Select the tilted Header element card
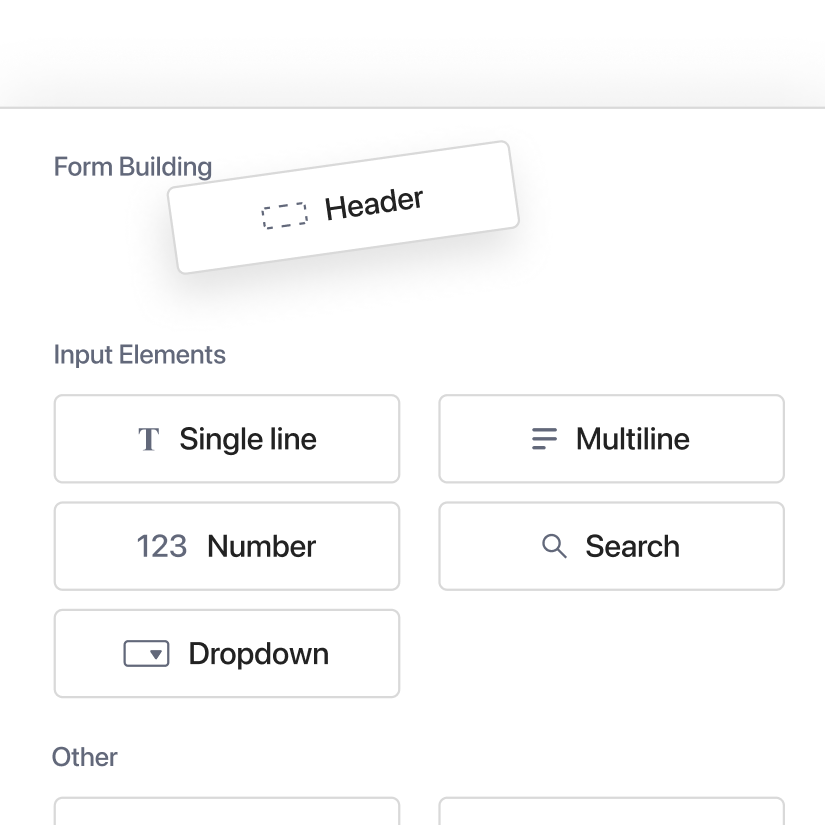 [345, 207]
